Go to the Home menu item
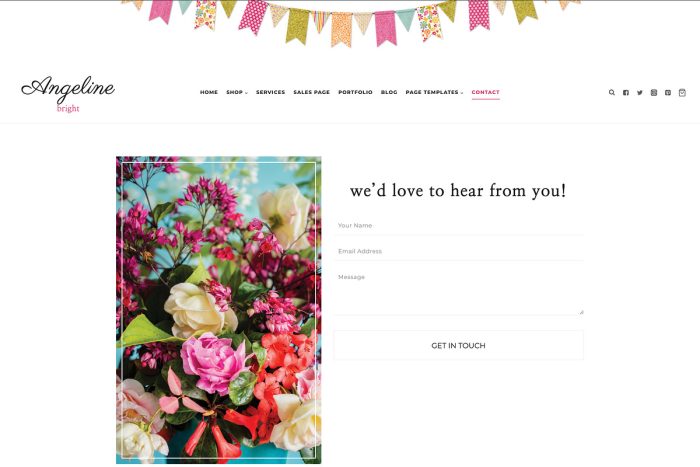 point(209,92)
